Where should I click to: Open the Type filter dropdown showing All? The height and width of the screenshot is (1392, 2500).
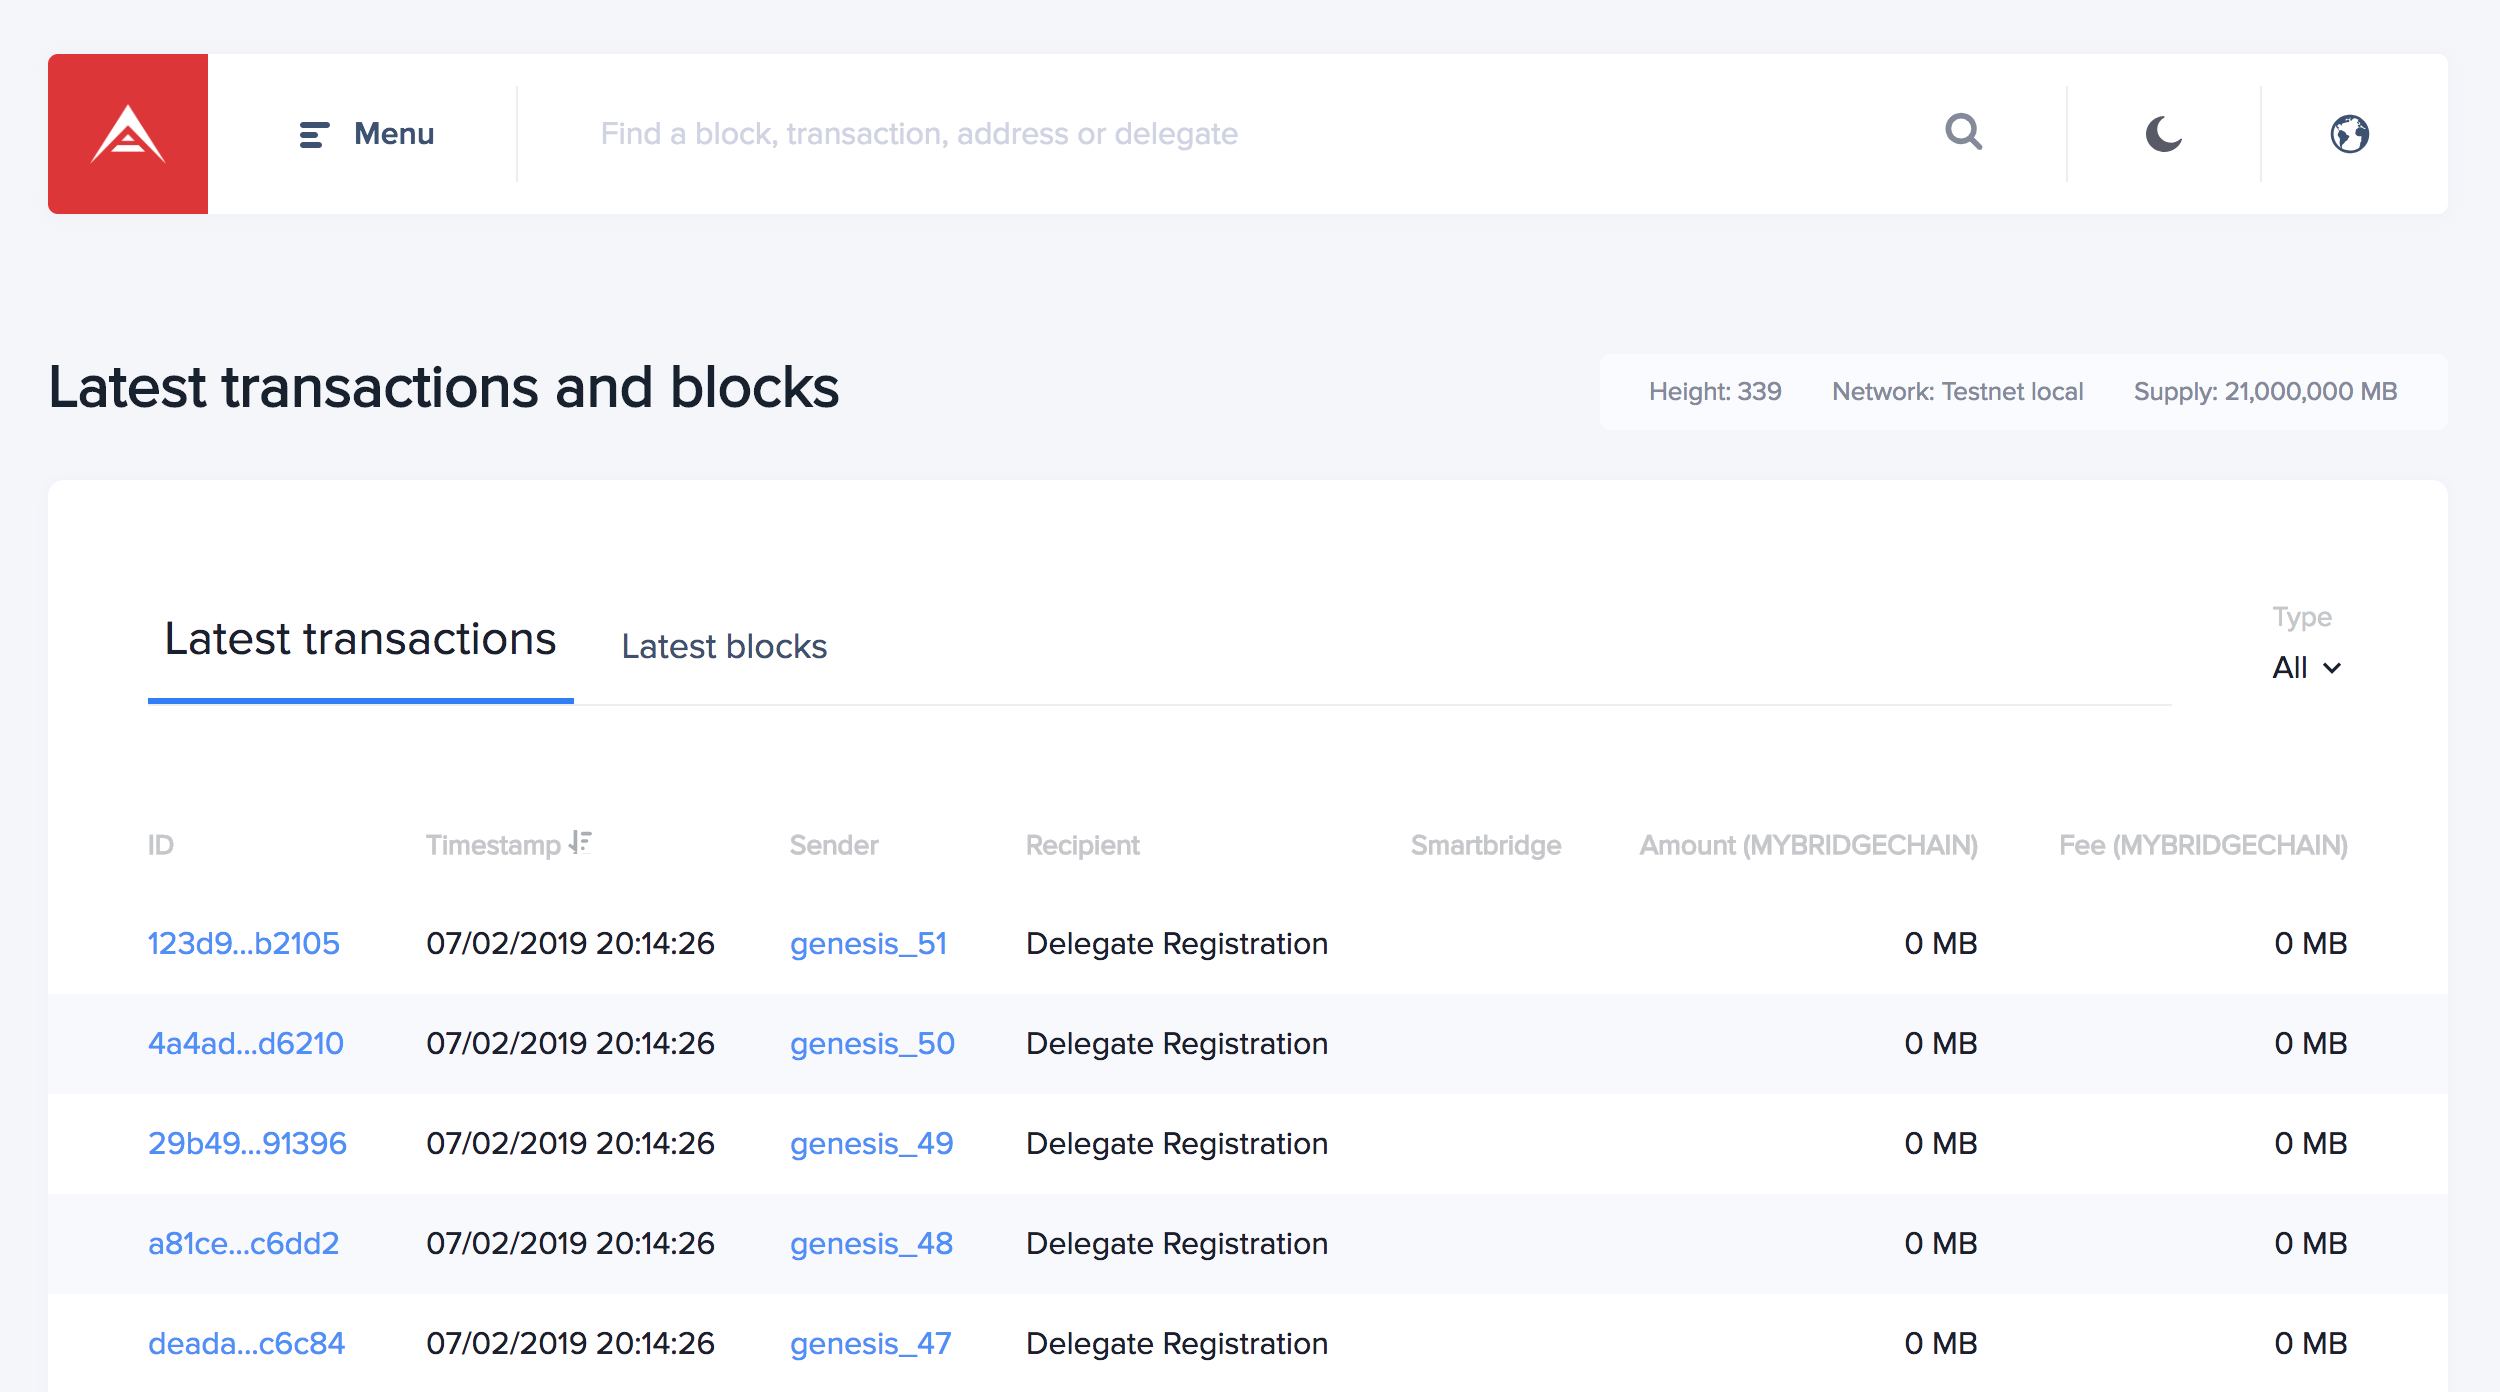click(2305, 667)
